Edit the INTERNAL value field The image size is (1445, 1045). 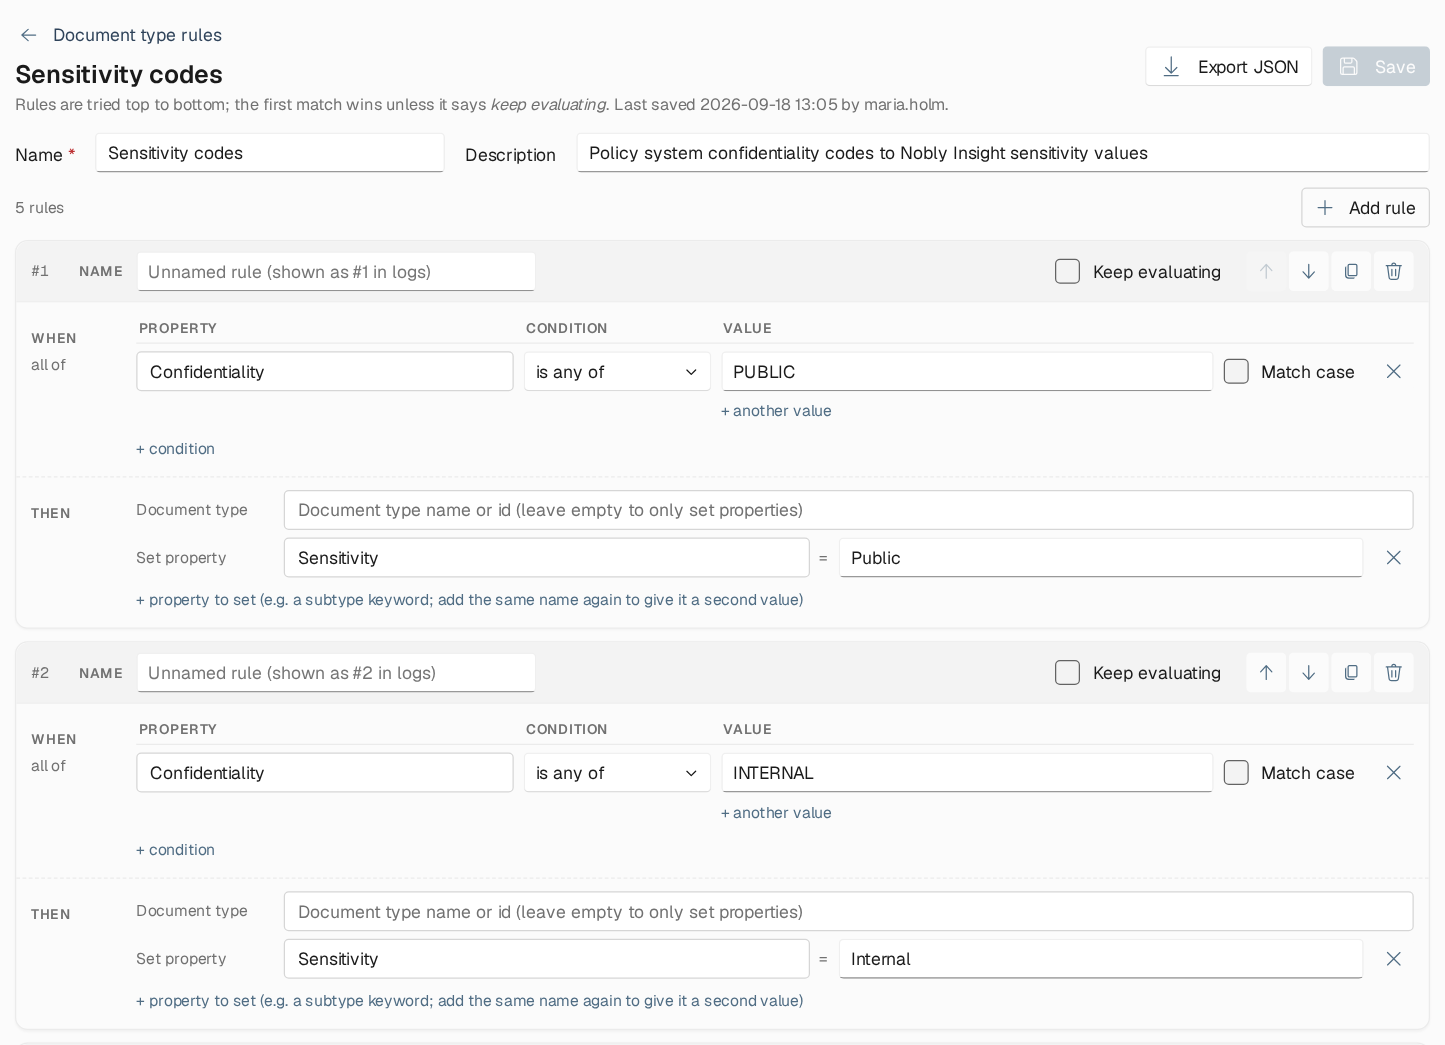[x=967, y=773]
